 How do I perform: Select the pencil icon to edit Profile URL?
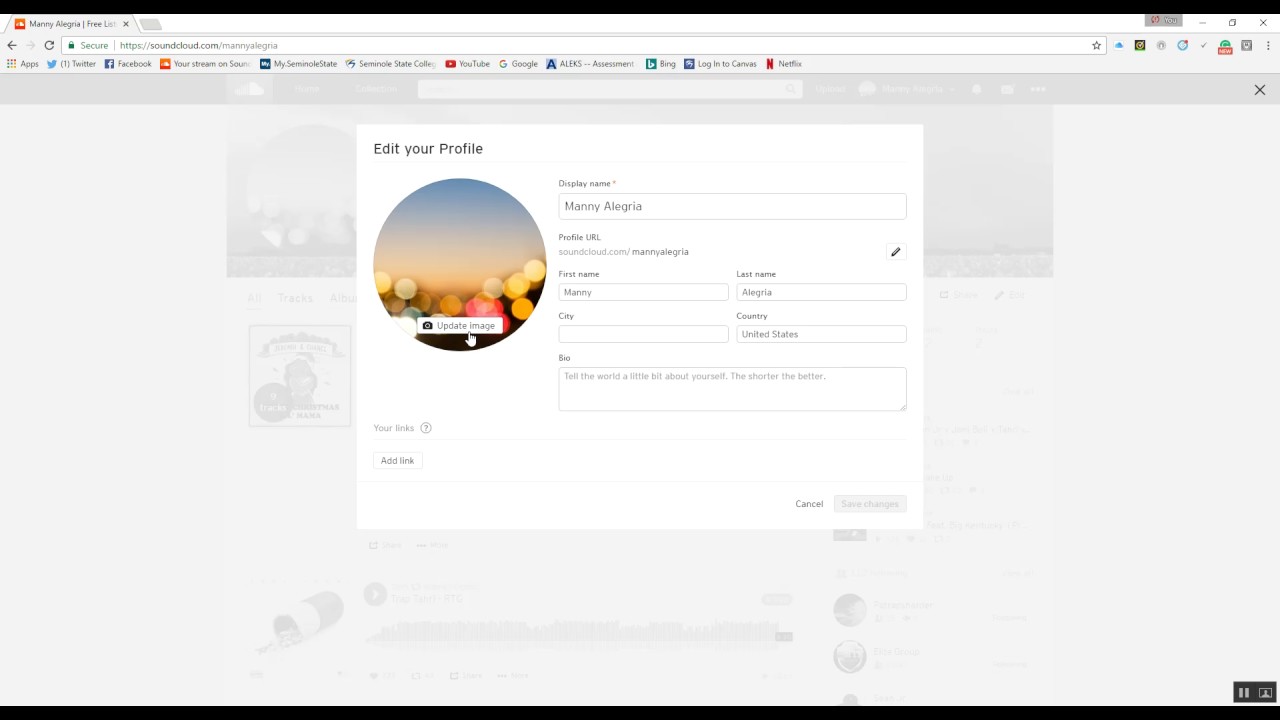[x=895, y=251]
